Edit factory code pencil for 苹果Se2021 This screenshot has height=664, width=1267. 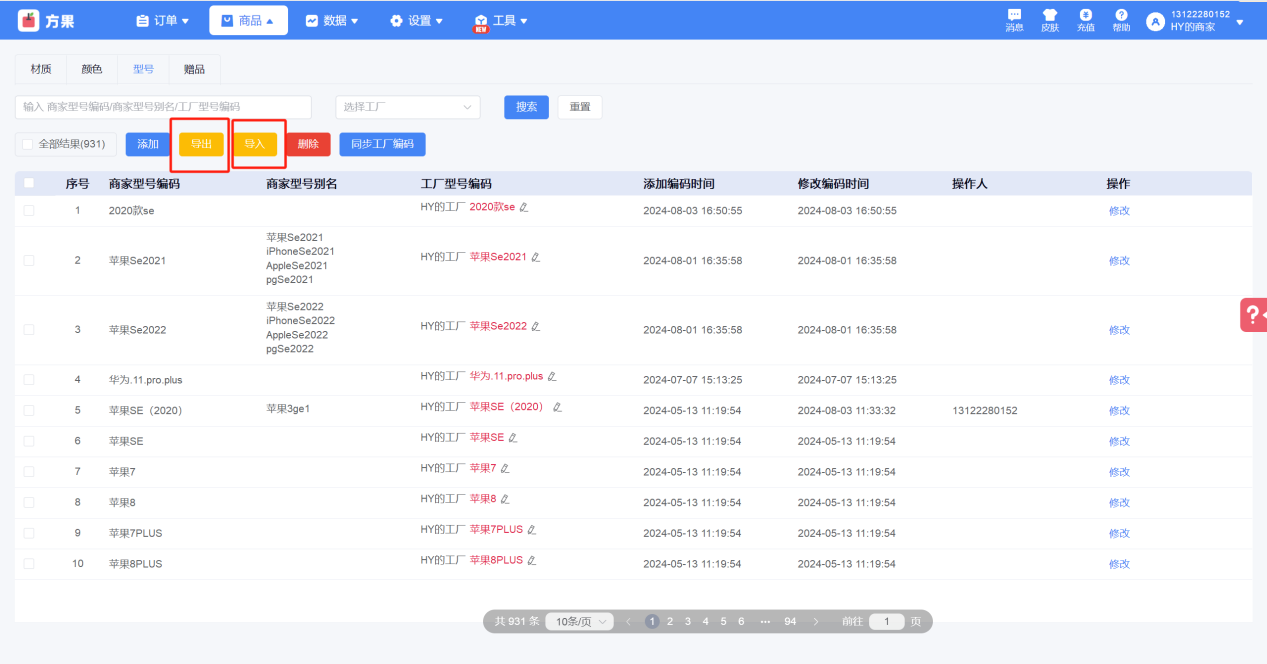click(x=535, y=257)
